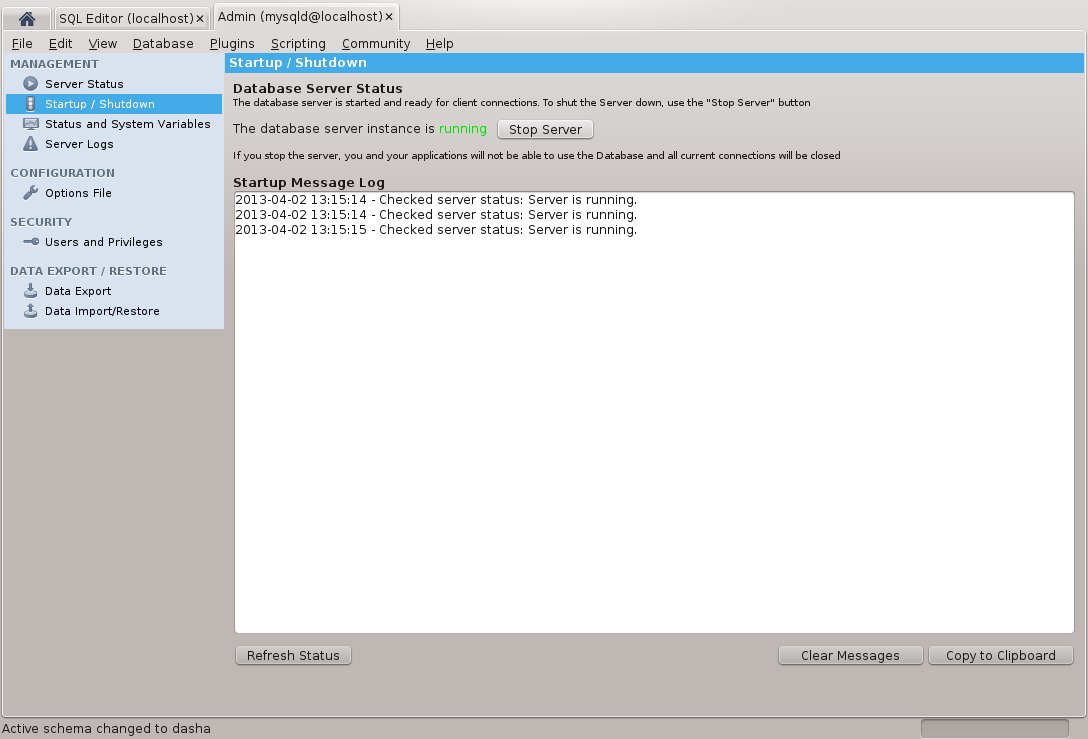This screenshot has width=1088, height=739.
Task: Close the Admin (mysqld@localhost) tab
Action: pyautogui.click(x=389, y=17)
